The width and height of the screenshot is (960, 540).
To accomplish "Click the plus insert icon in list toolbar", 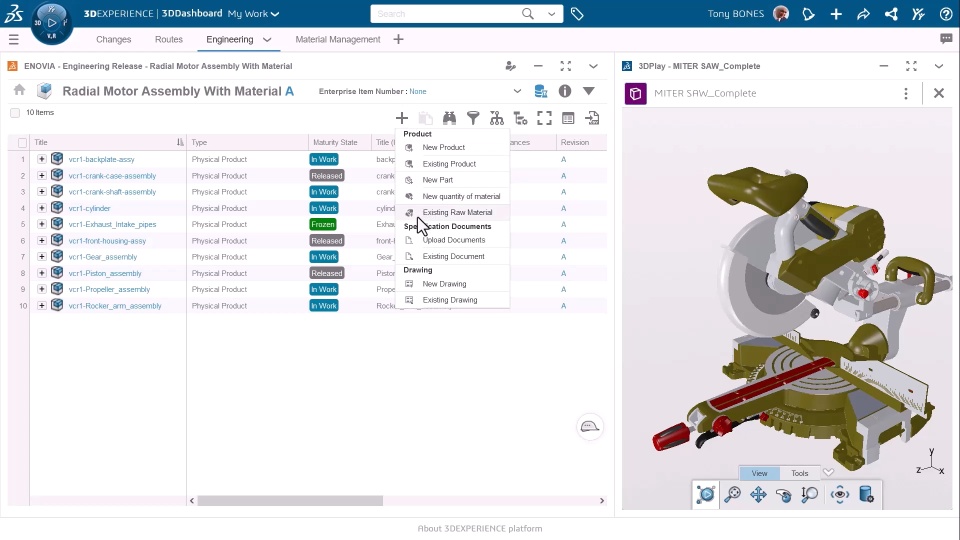I will click(x=402, y=118).
